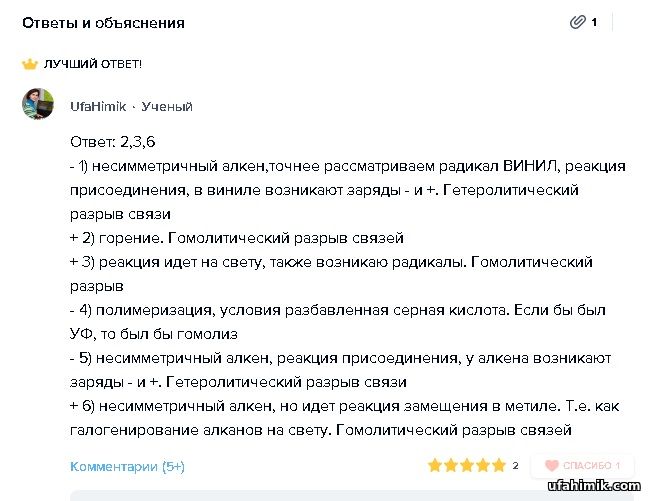Rate answer with second star
This screenshot has height=501, width=651.
(451, 466)
